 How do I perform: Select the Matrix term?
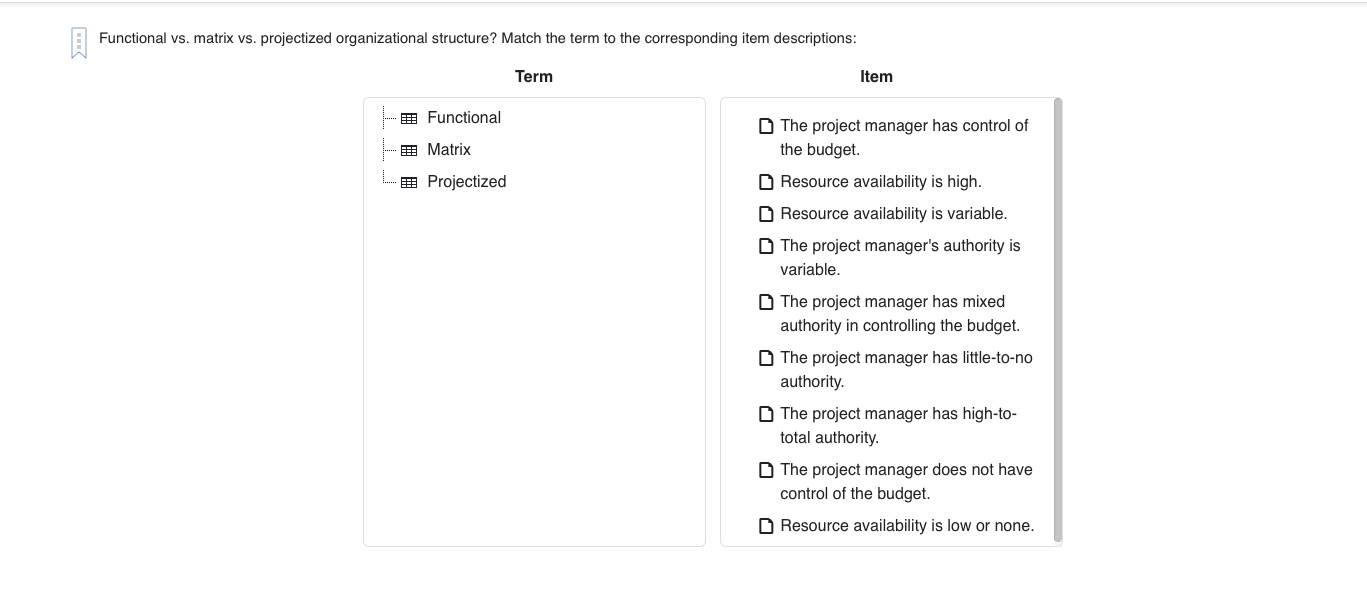(x=449, y=149)
